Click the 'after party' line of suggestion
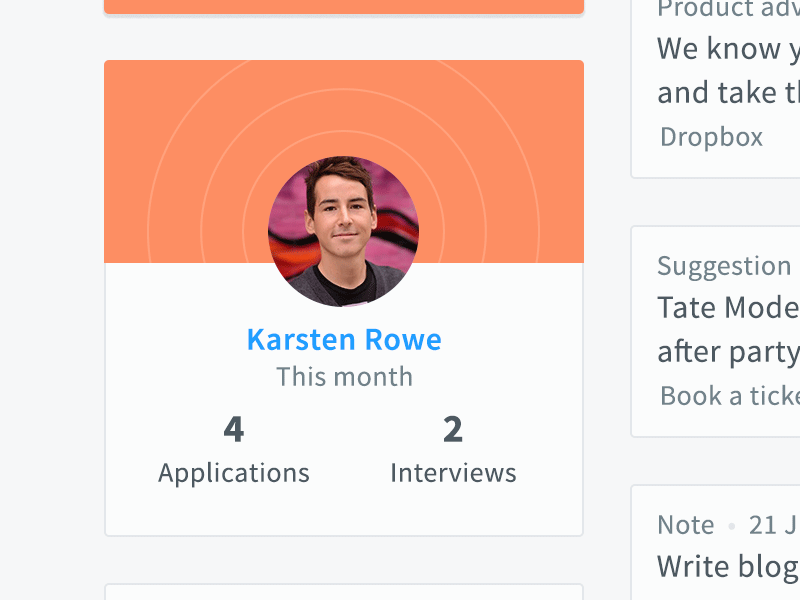800x600 pixels. [x=729, y=352]
